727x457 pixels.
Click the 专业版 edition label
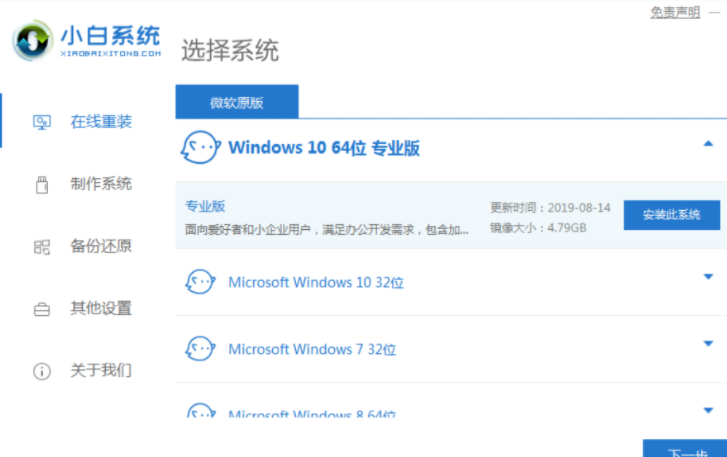(205, 206)
